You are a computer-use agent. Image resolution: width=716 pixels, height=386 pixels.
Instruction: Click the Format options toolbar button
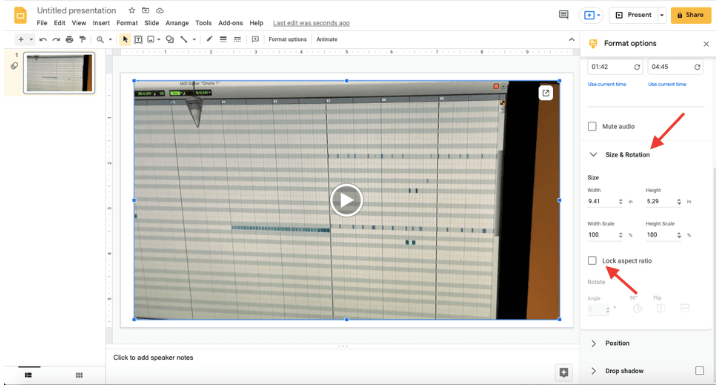pyautogui.click(x=287, y=39)
